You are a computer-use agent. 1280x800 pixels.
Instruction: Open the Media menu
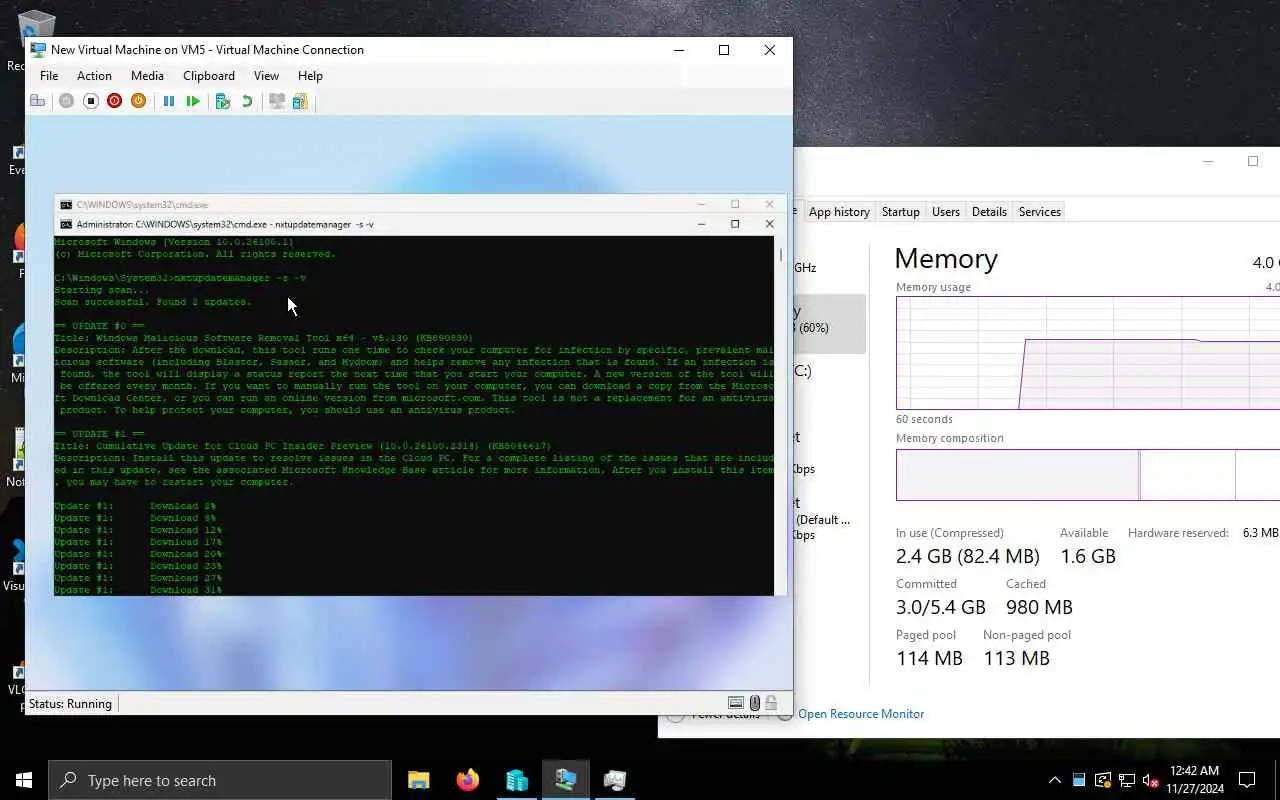[x=147, y=76]
